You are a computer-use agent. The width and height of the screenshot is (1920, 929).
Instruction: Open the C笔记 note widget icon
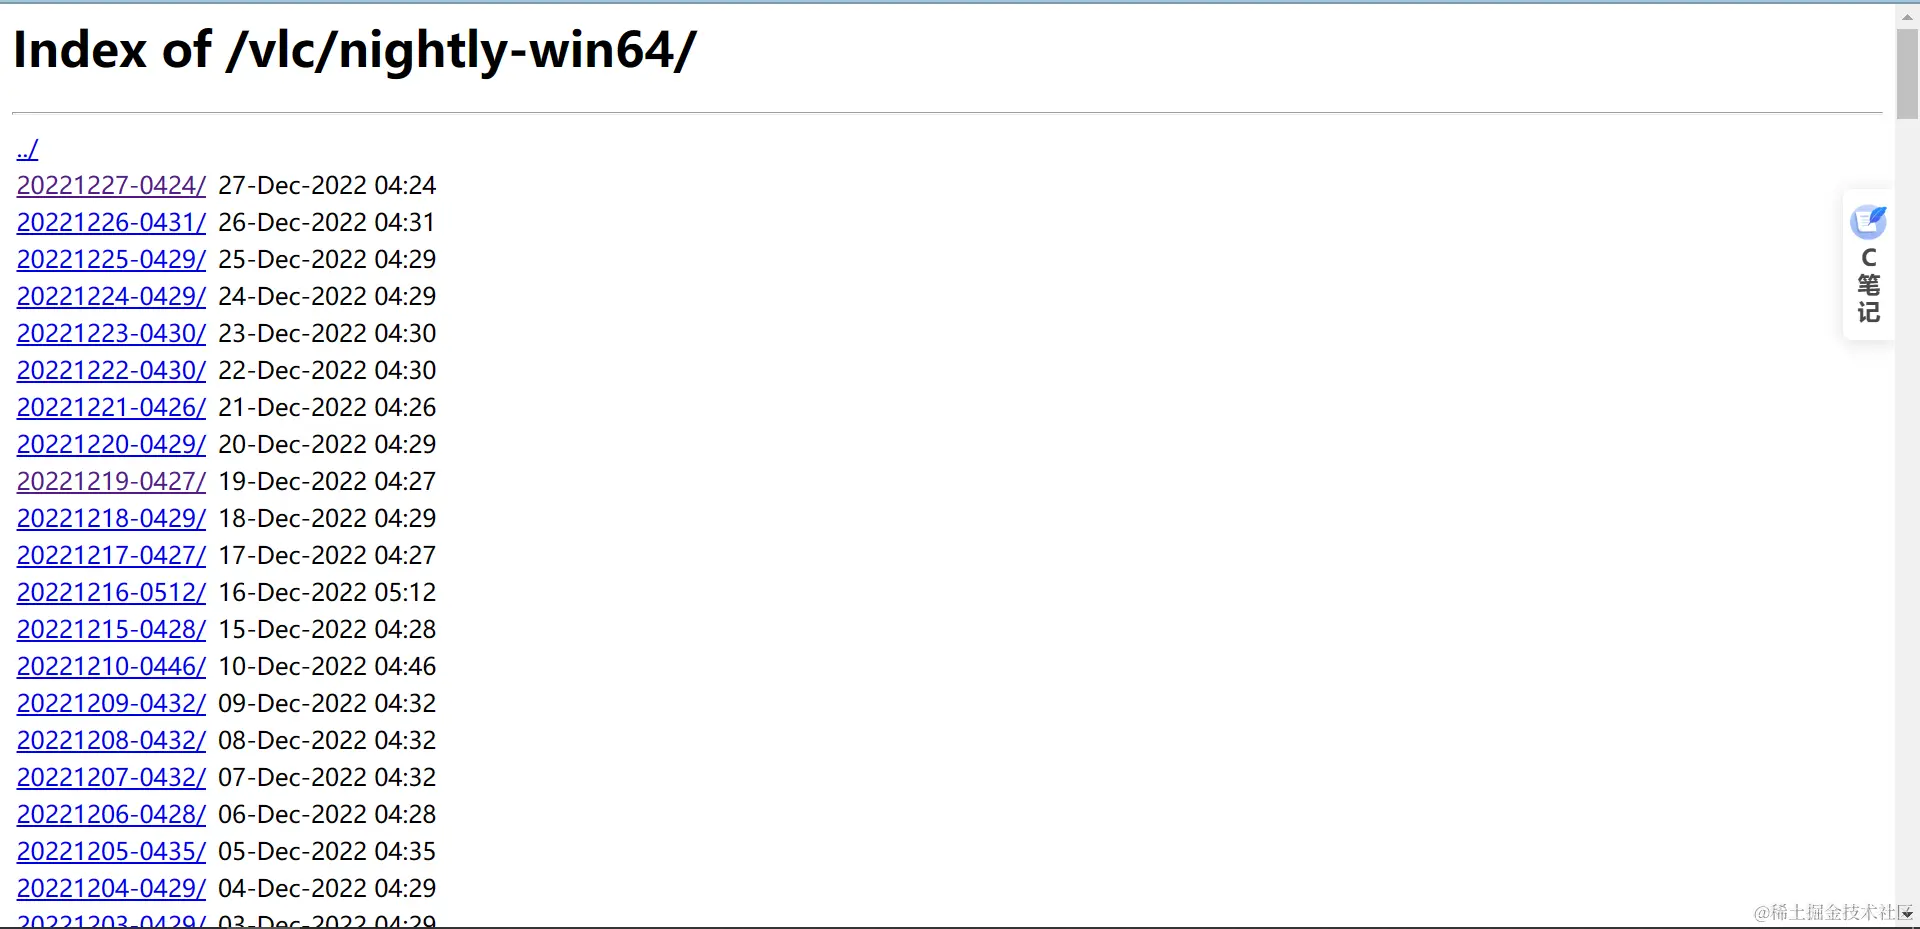point(1868,222)
